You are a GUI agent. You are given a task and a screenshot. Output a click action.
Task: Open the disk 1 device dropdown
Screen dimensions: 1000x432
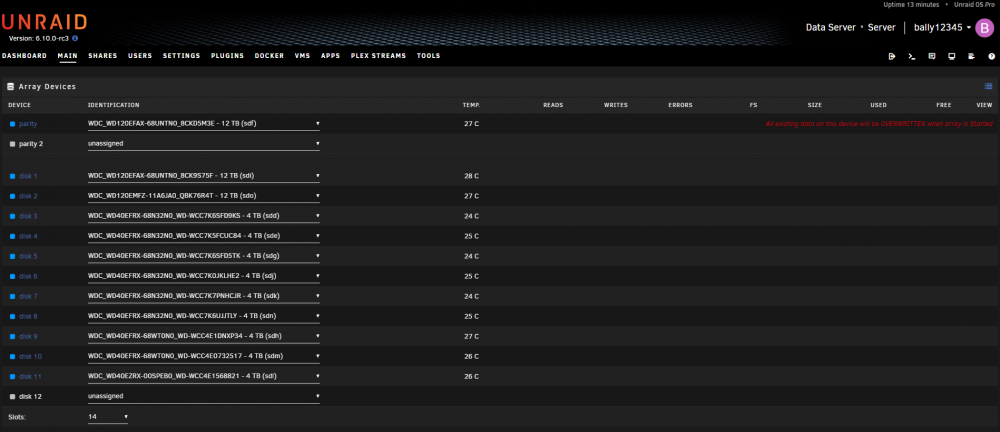pyautogui.click(x=203, y=175)
